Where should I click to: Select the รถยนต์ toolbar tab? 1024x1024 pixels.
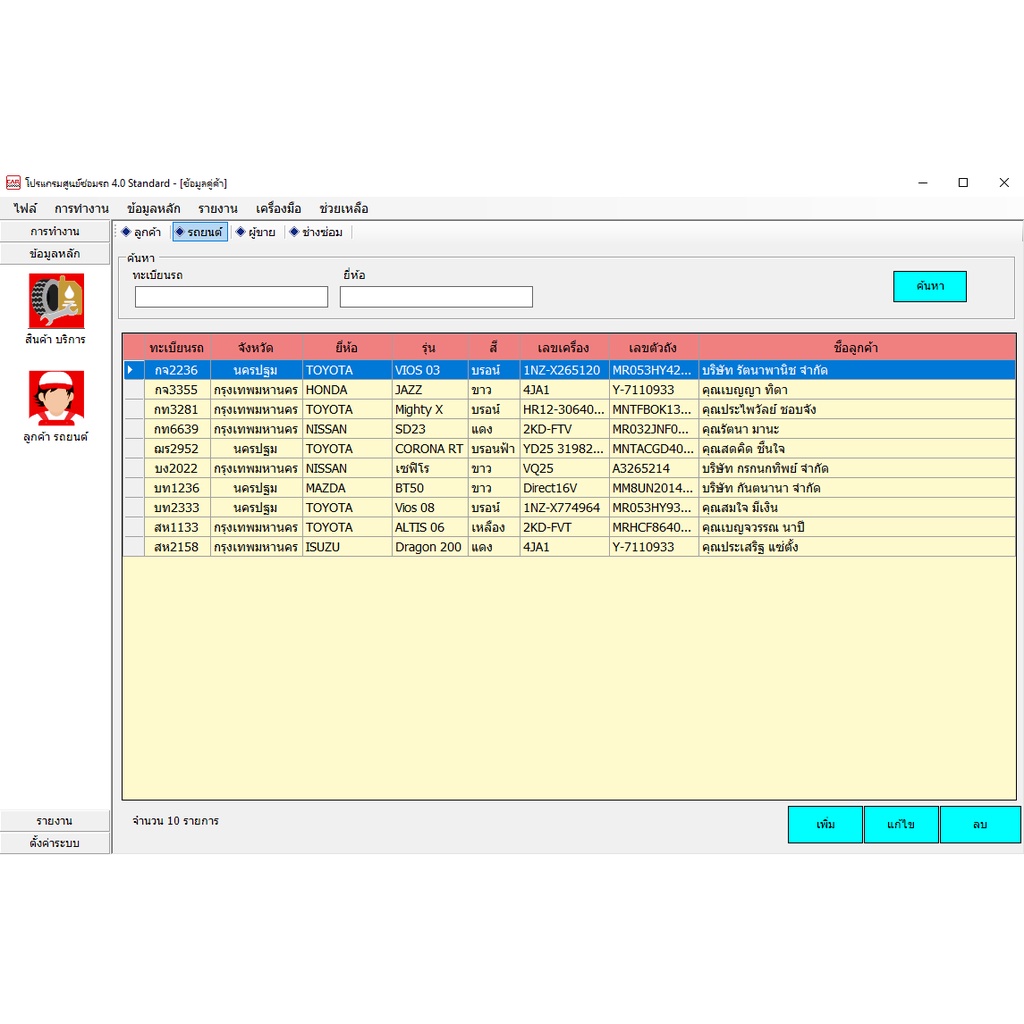point(200,232)
